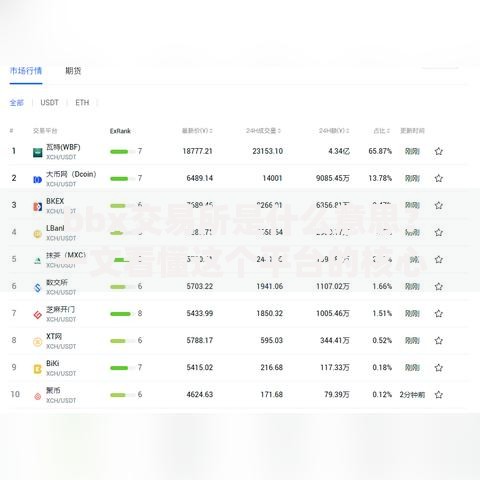Filter pairs by USDT
Image resolution: width=480 pixels, height=480 pixels.
coord(49,103)
